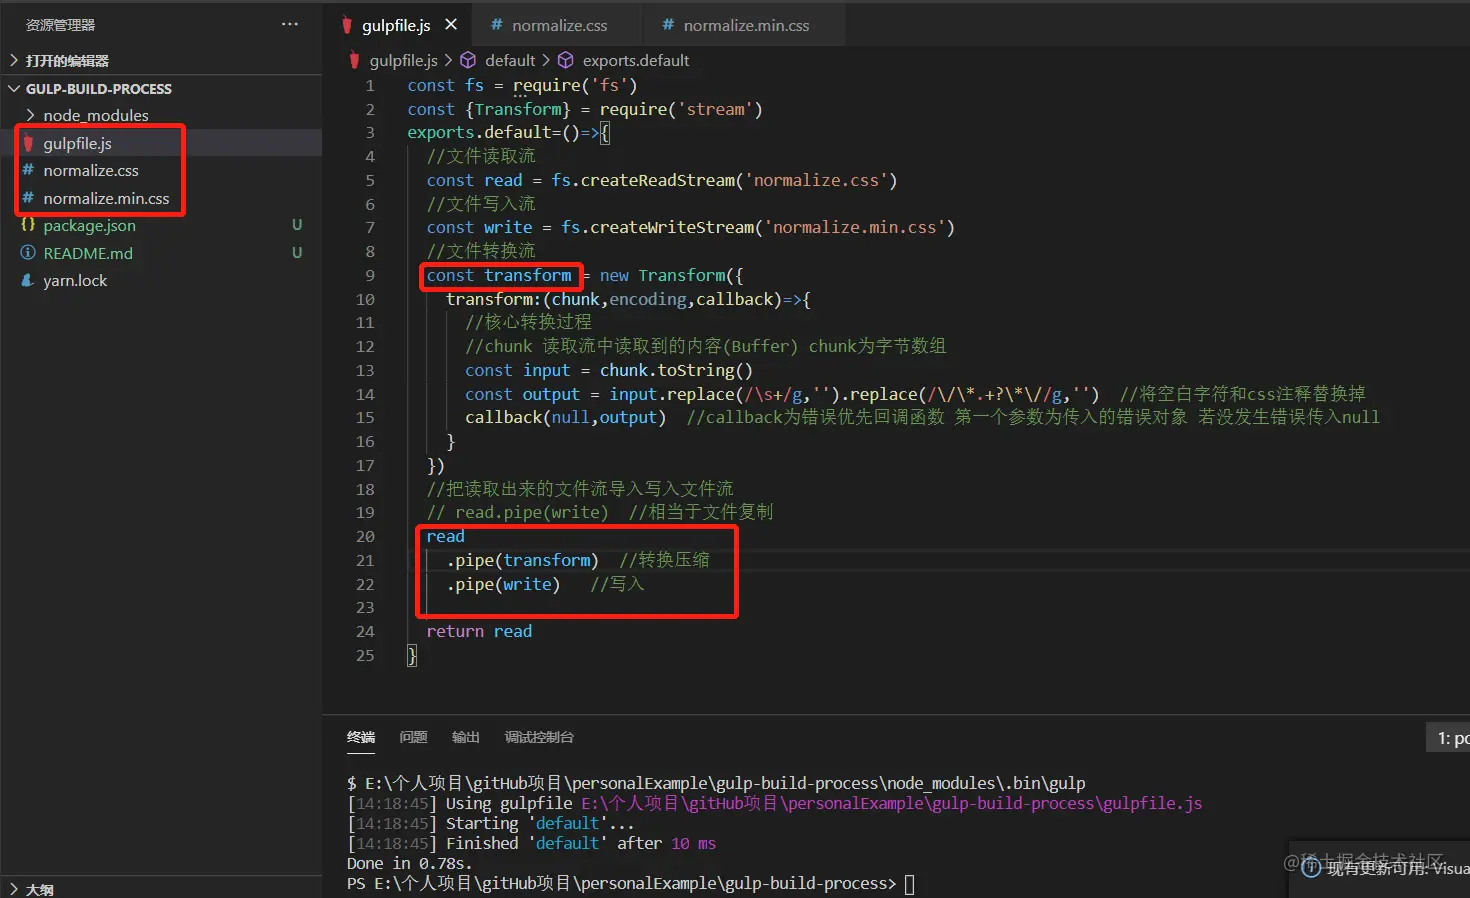The width and height of the screenshot is (1470, 898).
Task: Click the cube icon before exports.default
Action: coord(566,60)
